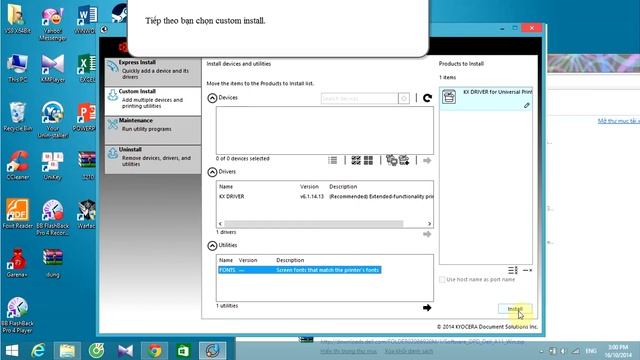The height and width of the screenshot is (360, 640).
Task: Click the link at right edge of browser window
Action: coord(618,121)
